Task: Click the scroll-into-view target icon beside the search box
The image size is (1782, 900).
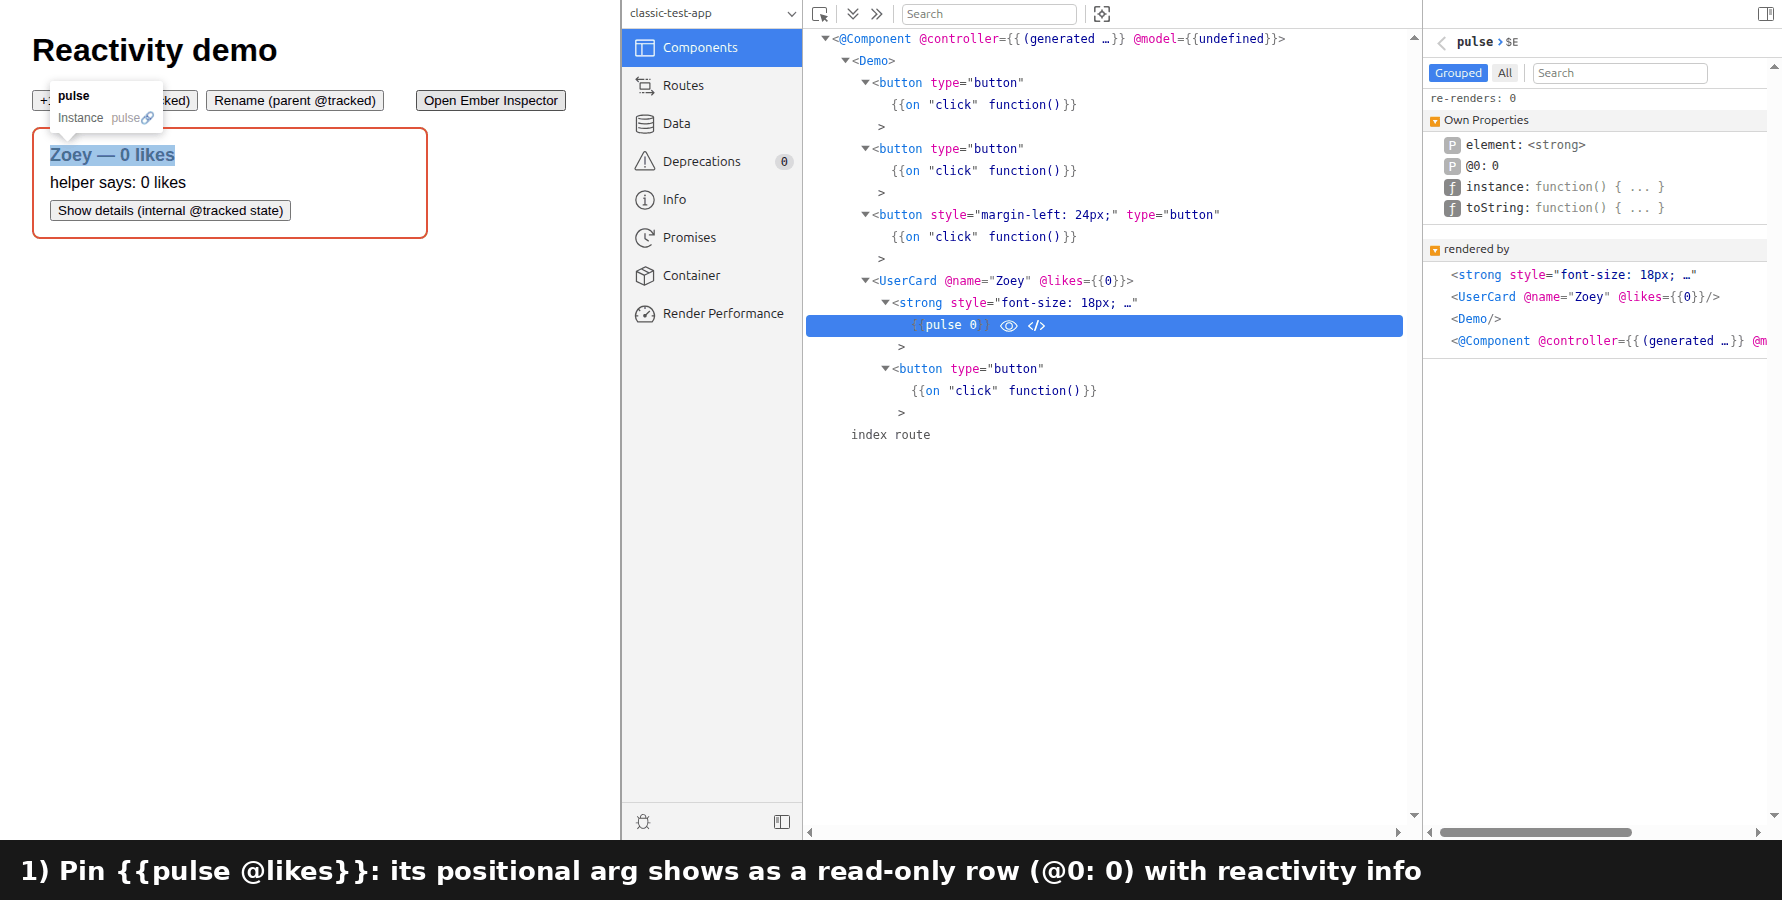Action: (x=1102, y=14)
